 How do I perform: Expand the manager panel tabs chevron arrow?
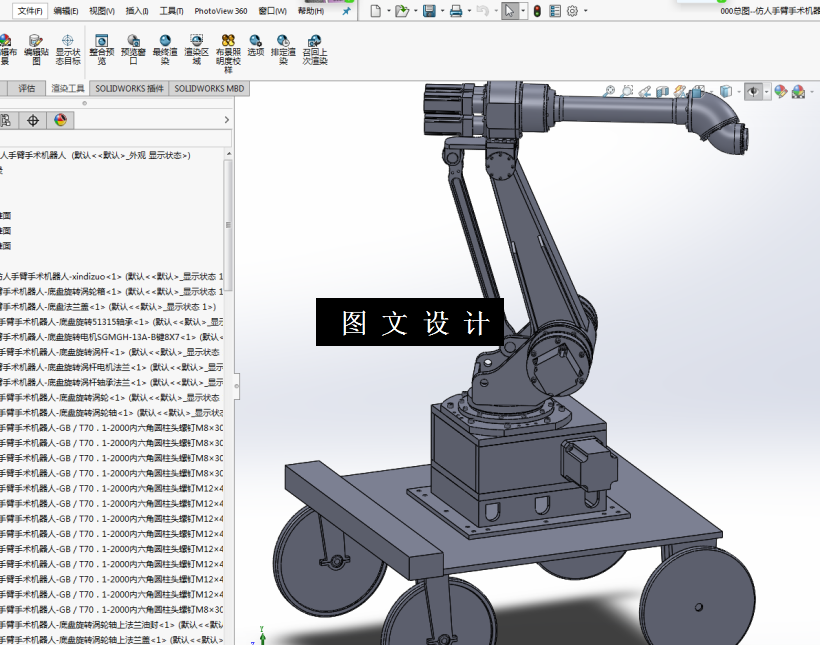click(226, 120)
